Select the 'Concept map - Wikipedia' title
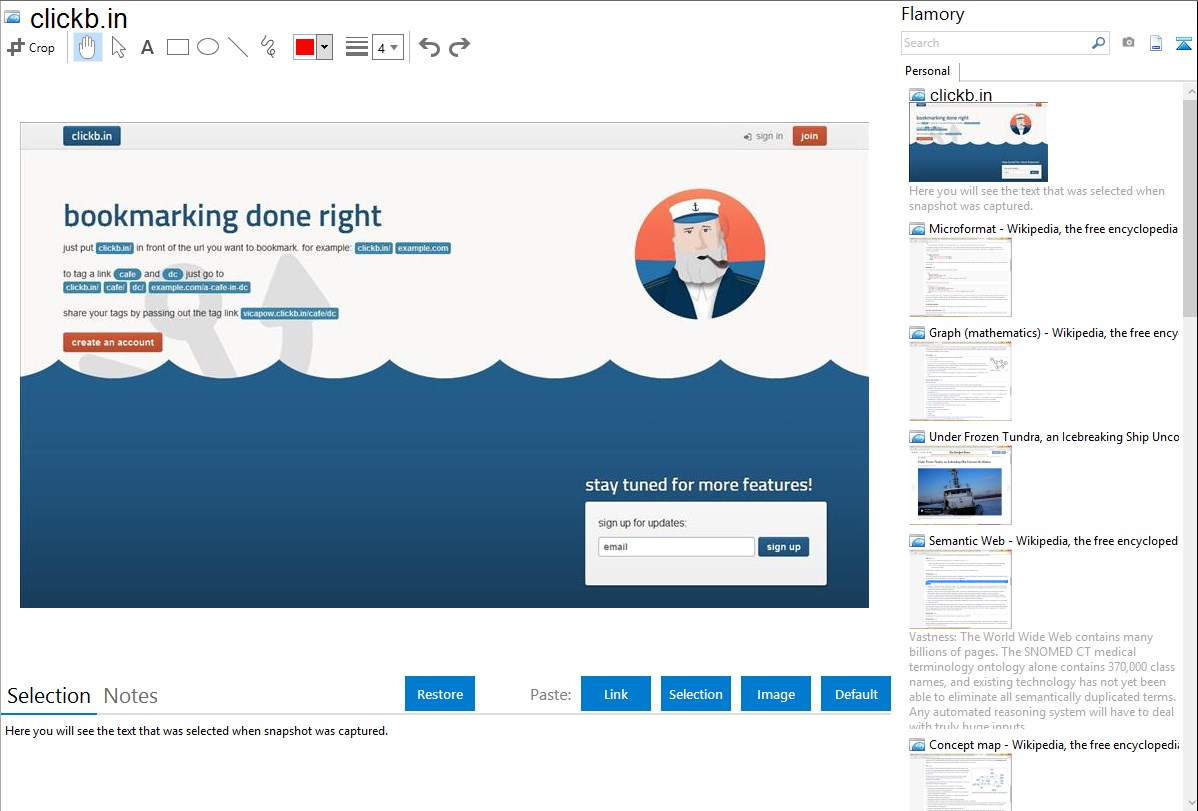 pos(1053,744)
